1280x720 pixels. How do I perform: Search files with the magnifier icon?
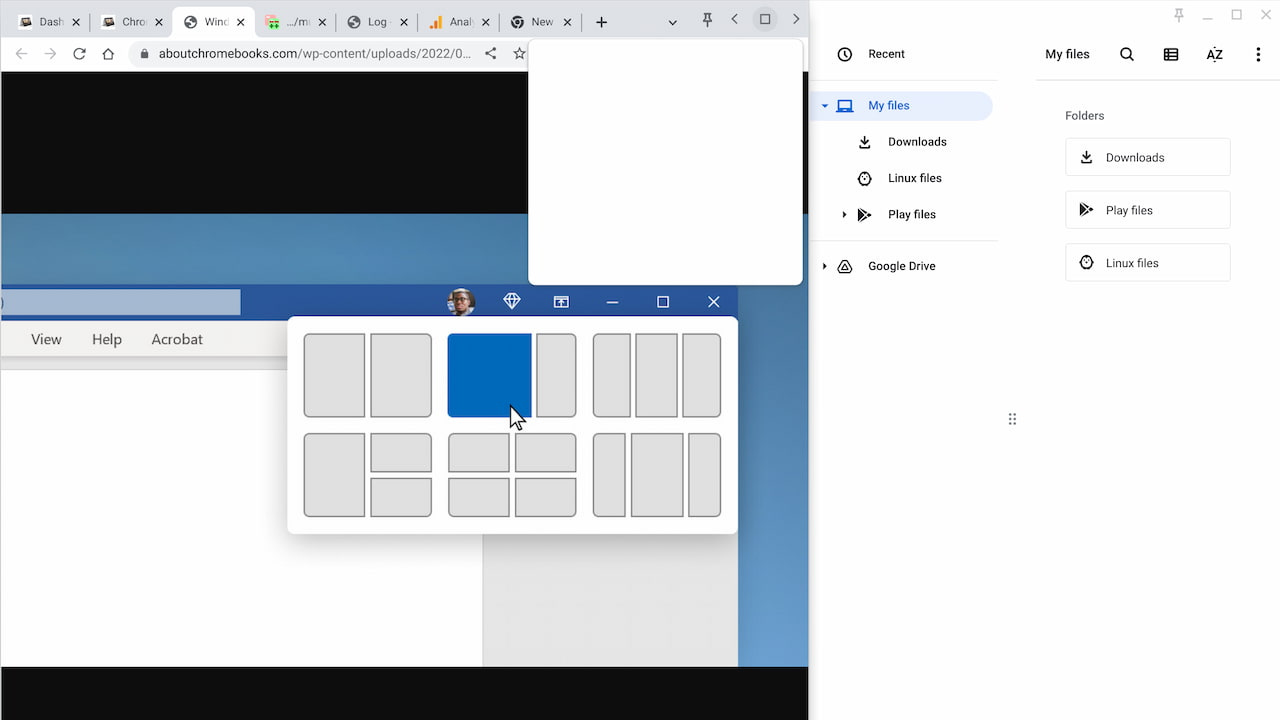click(x=1127, y=54)
